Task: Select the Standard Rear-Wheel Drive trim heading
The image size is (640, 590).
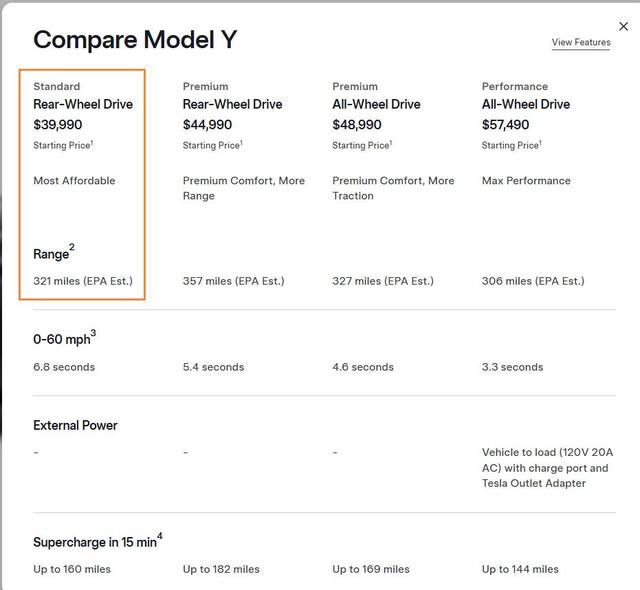Action: (x=82, y=104)
